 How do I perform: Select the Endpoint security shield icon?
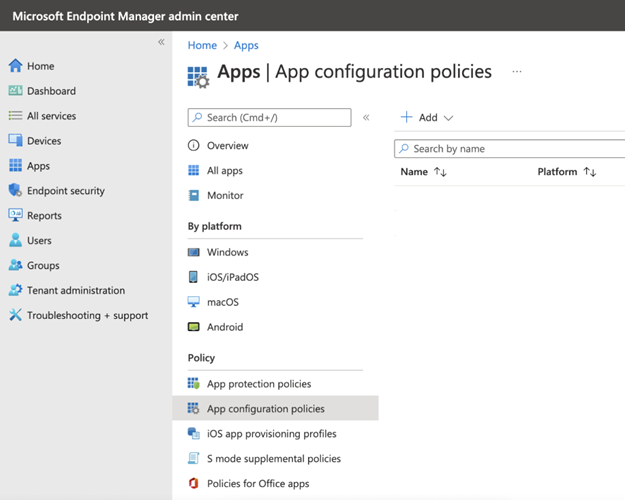(15, 191)
